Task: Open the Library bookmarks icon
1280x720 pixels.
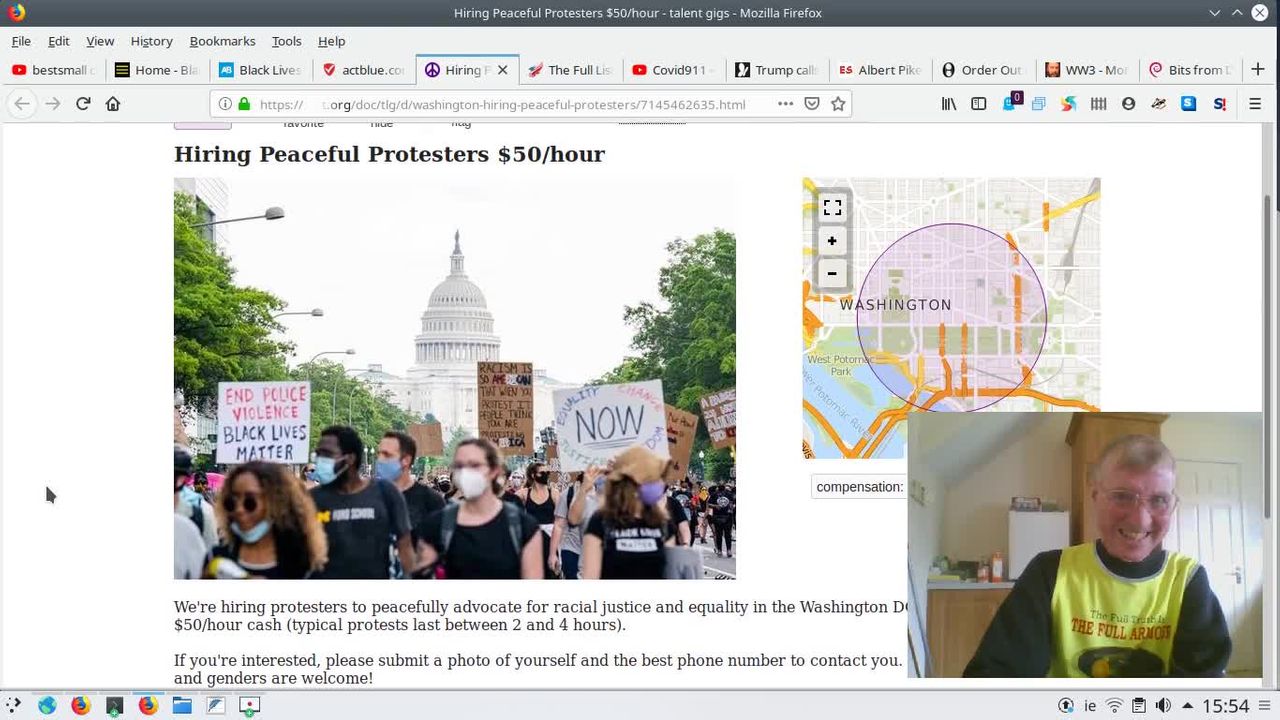Action: (x=949, y=104)
